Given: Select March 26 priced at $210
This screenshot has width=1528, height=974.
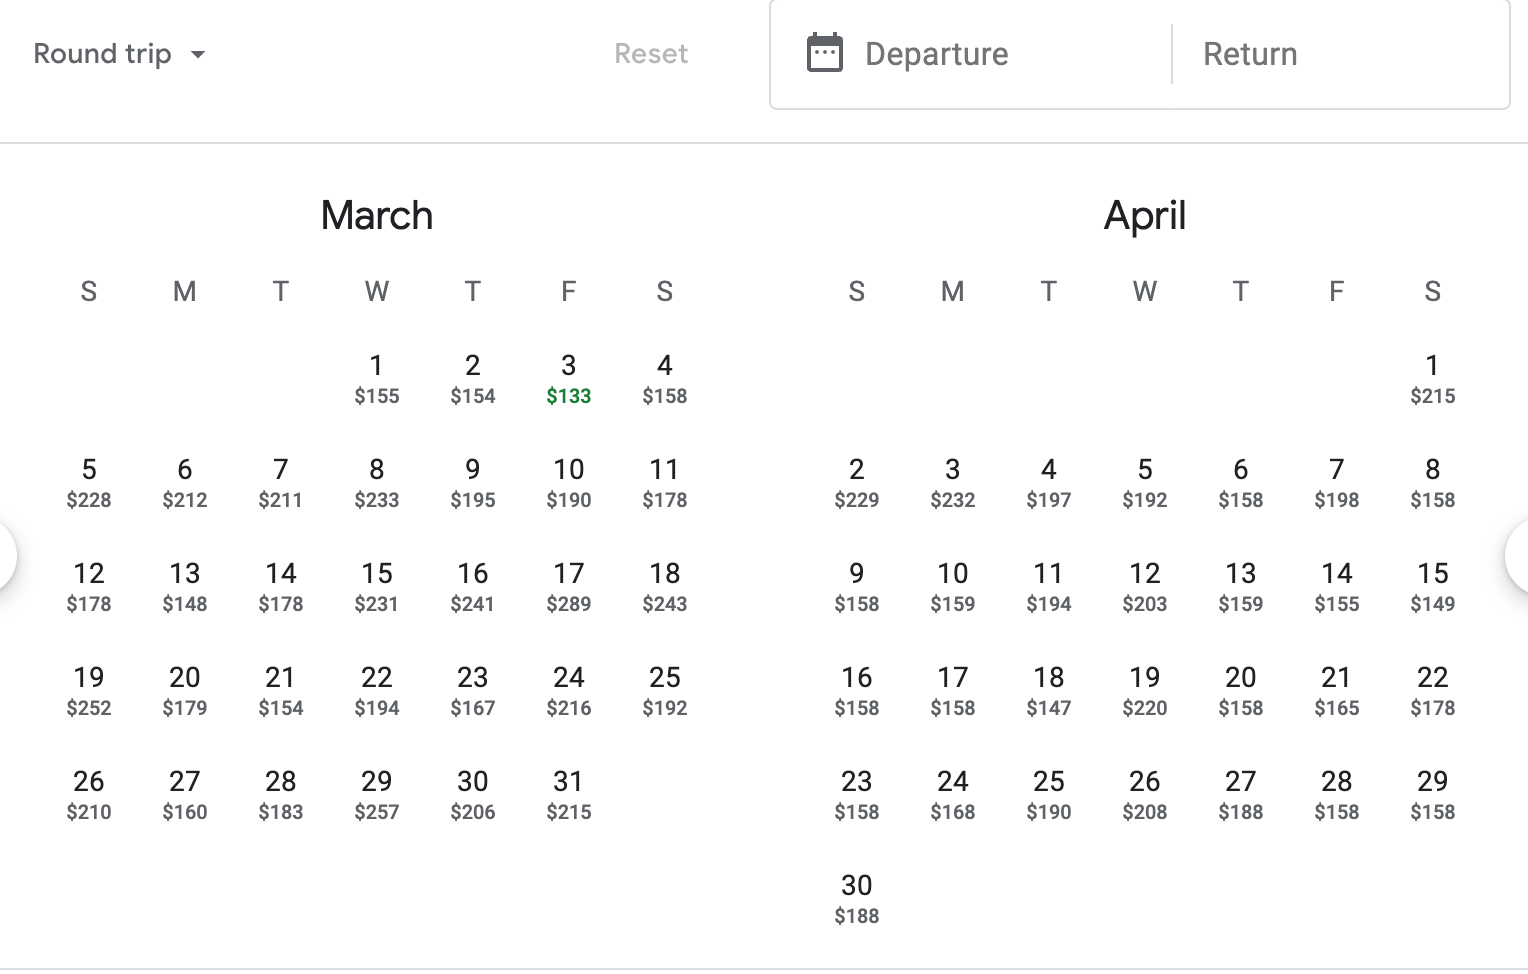Looking at the screenshot, I should click(89, 794).
